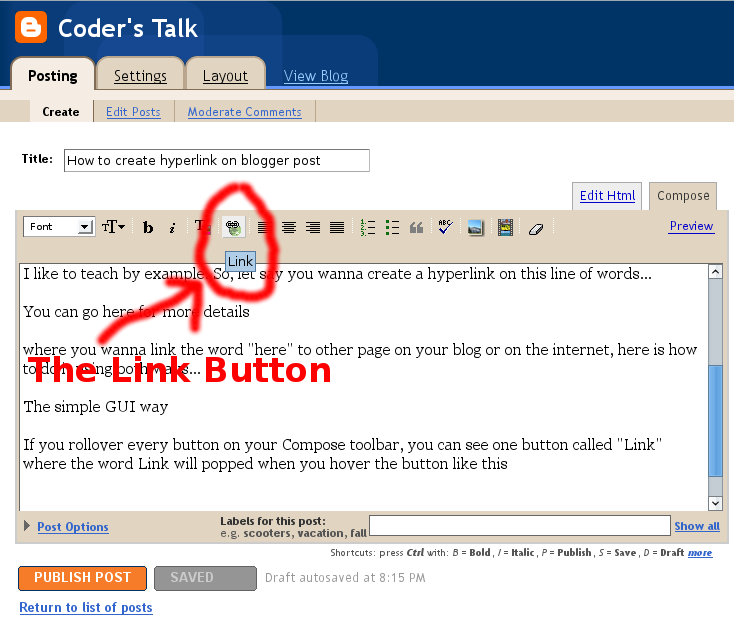The height and width of the screenshot is (623, 734).
Task: Open the text color tool
Action: [202, 227]
